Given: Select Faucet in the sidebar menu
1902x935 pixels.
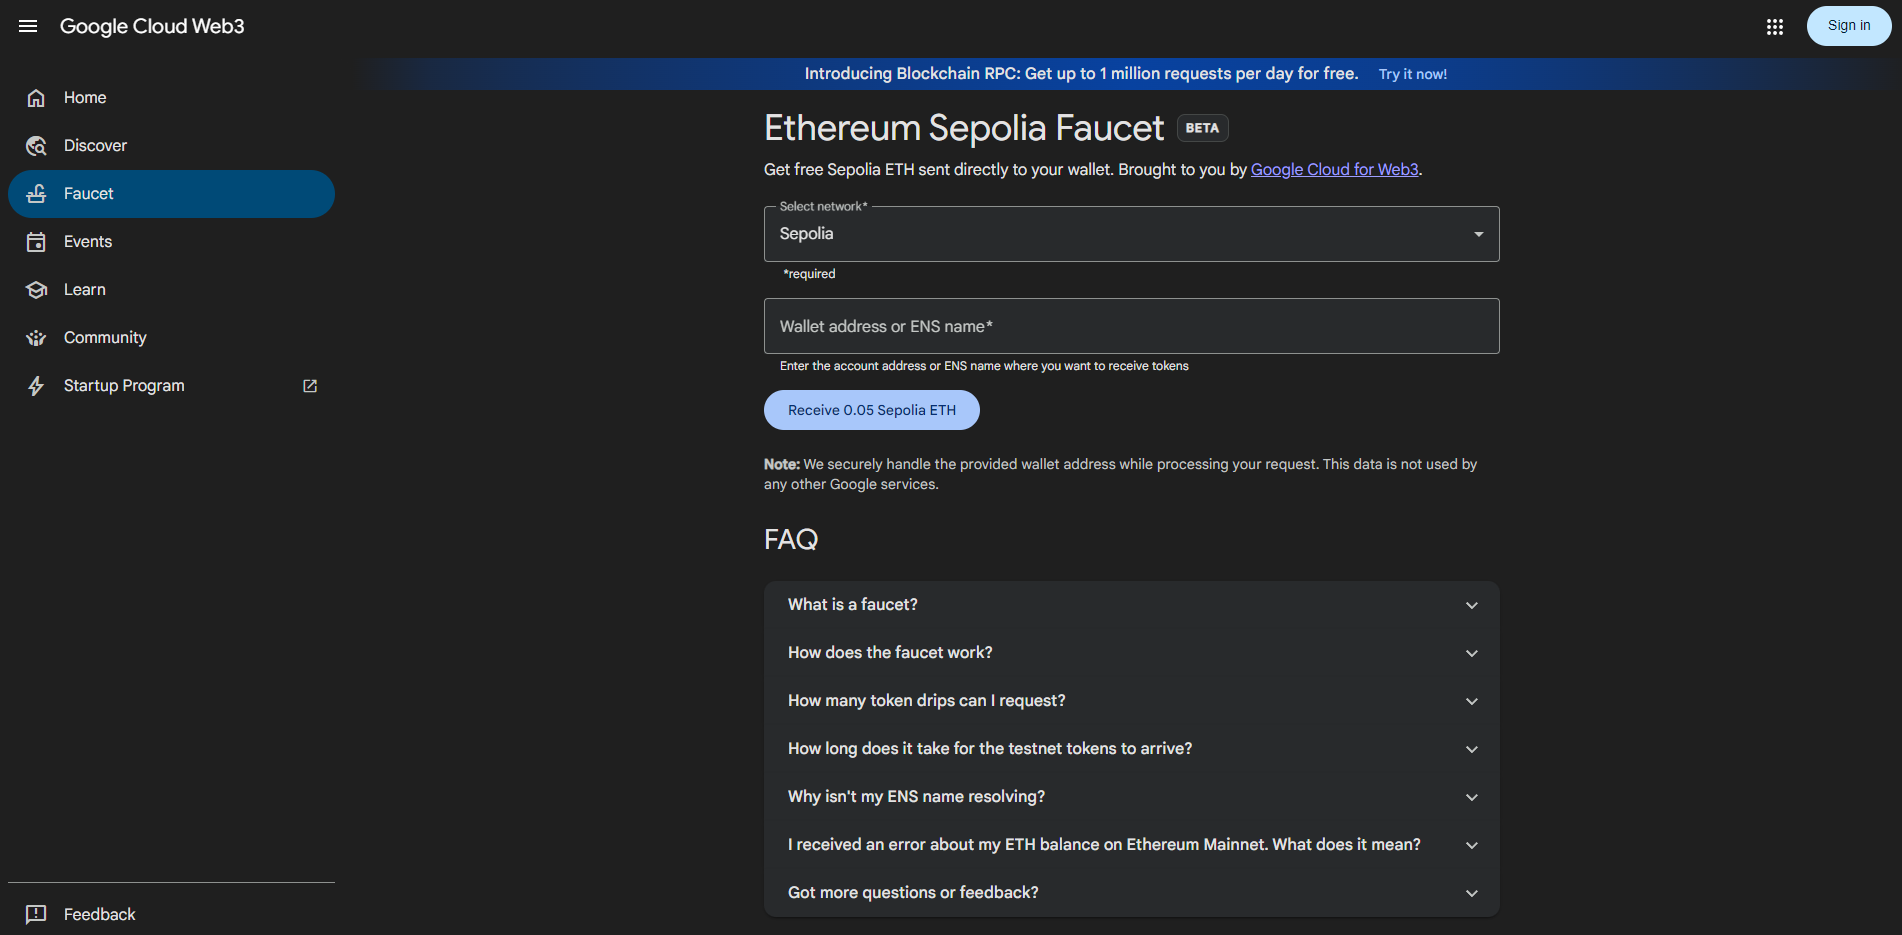Looking at the screenshot, I should click(x=171, y=194).
